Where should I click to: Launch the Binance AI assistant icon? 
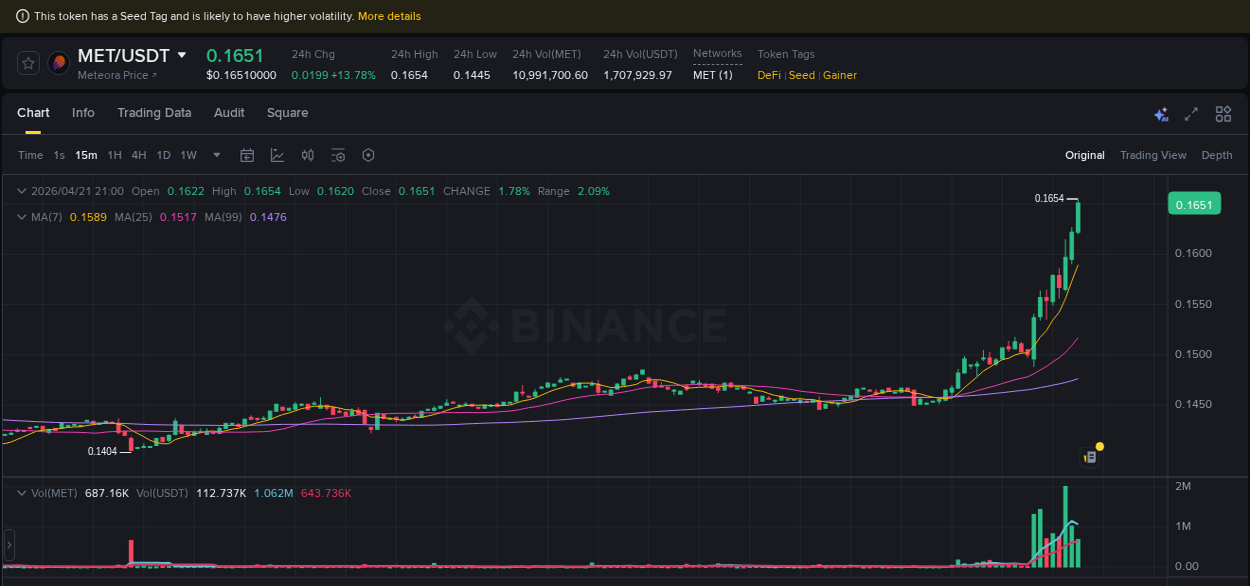pos(1161,114)
